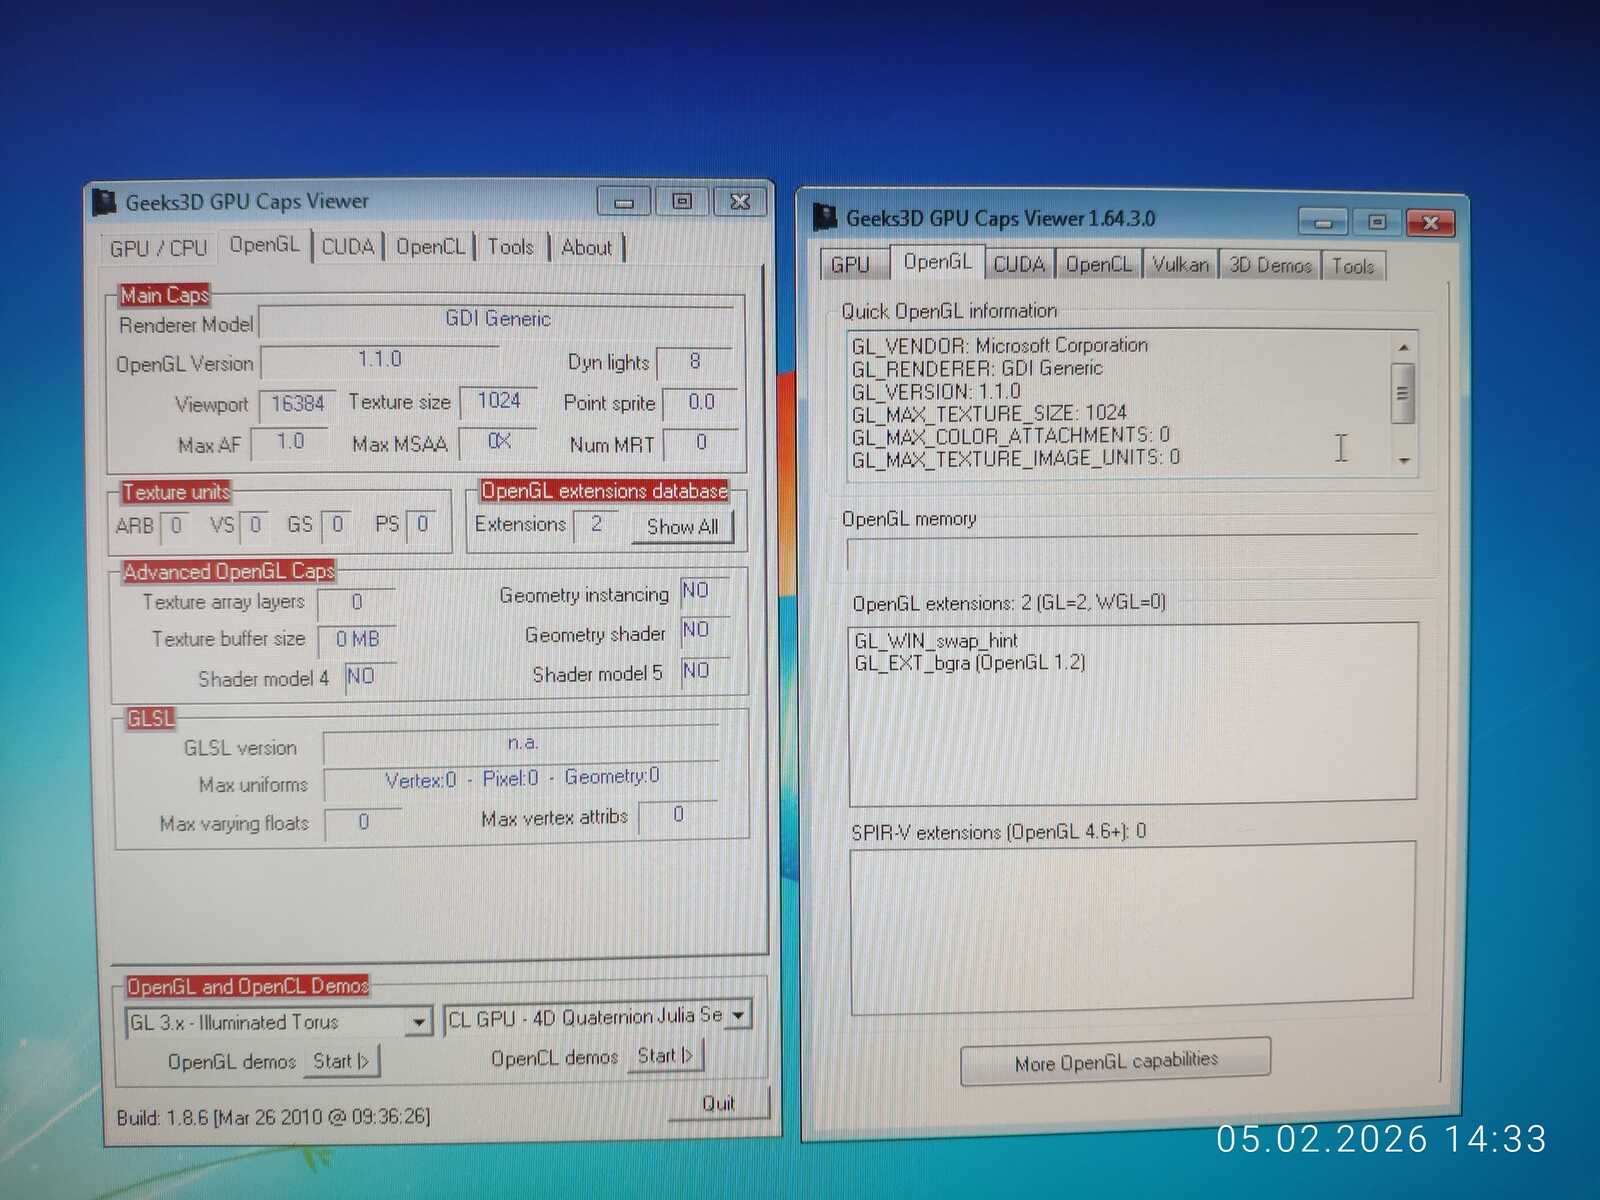Open the Tools tab next to About
The height and width of the screenshot is (1200, 1600).
click(510, 247)
